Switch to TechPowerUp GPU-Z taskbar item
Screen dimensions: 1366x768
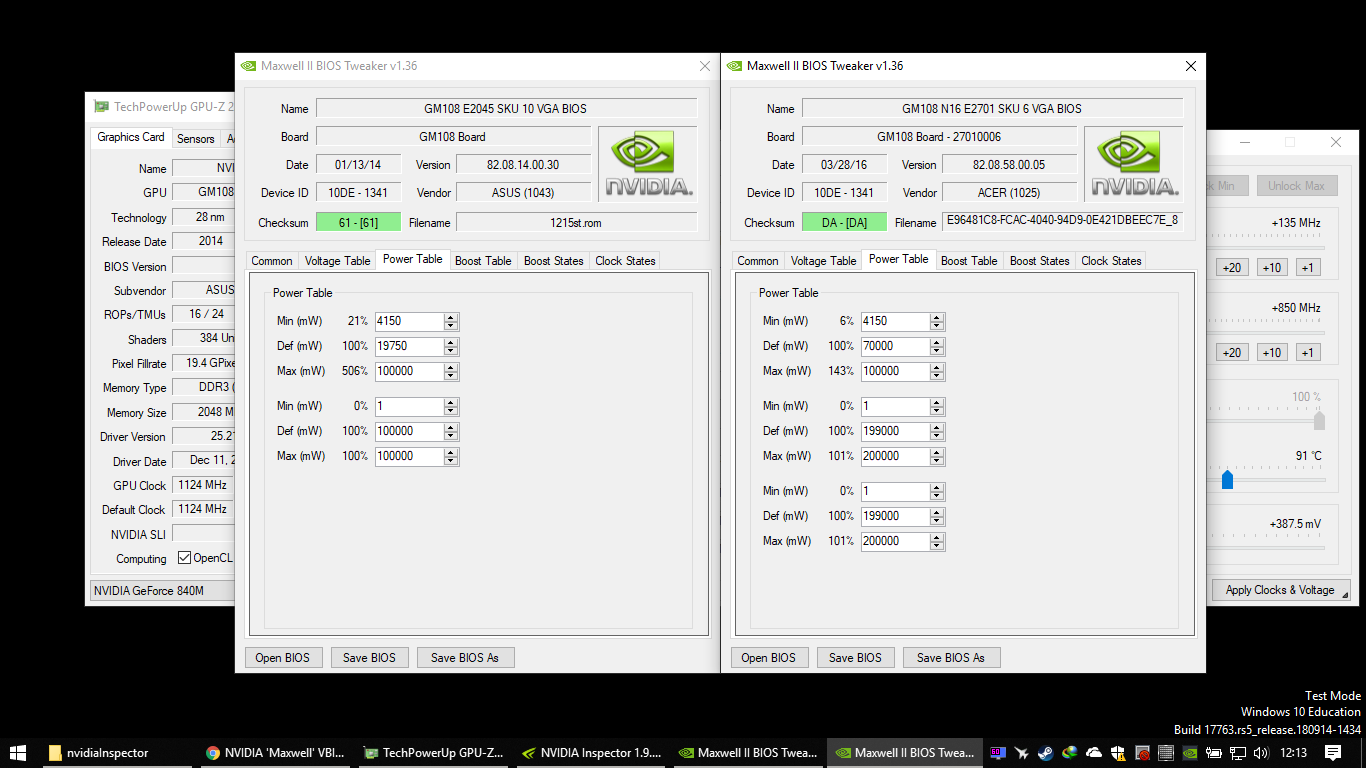click(x=433, y=753)
